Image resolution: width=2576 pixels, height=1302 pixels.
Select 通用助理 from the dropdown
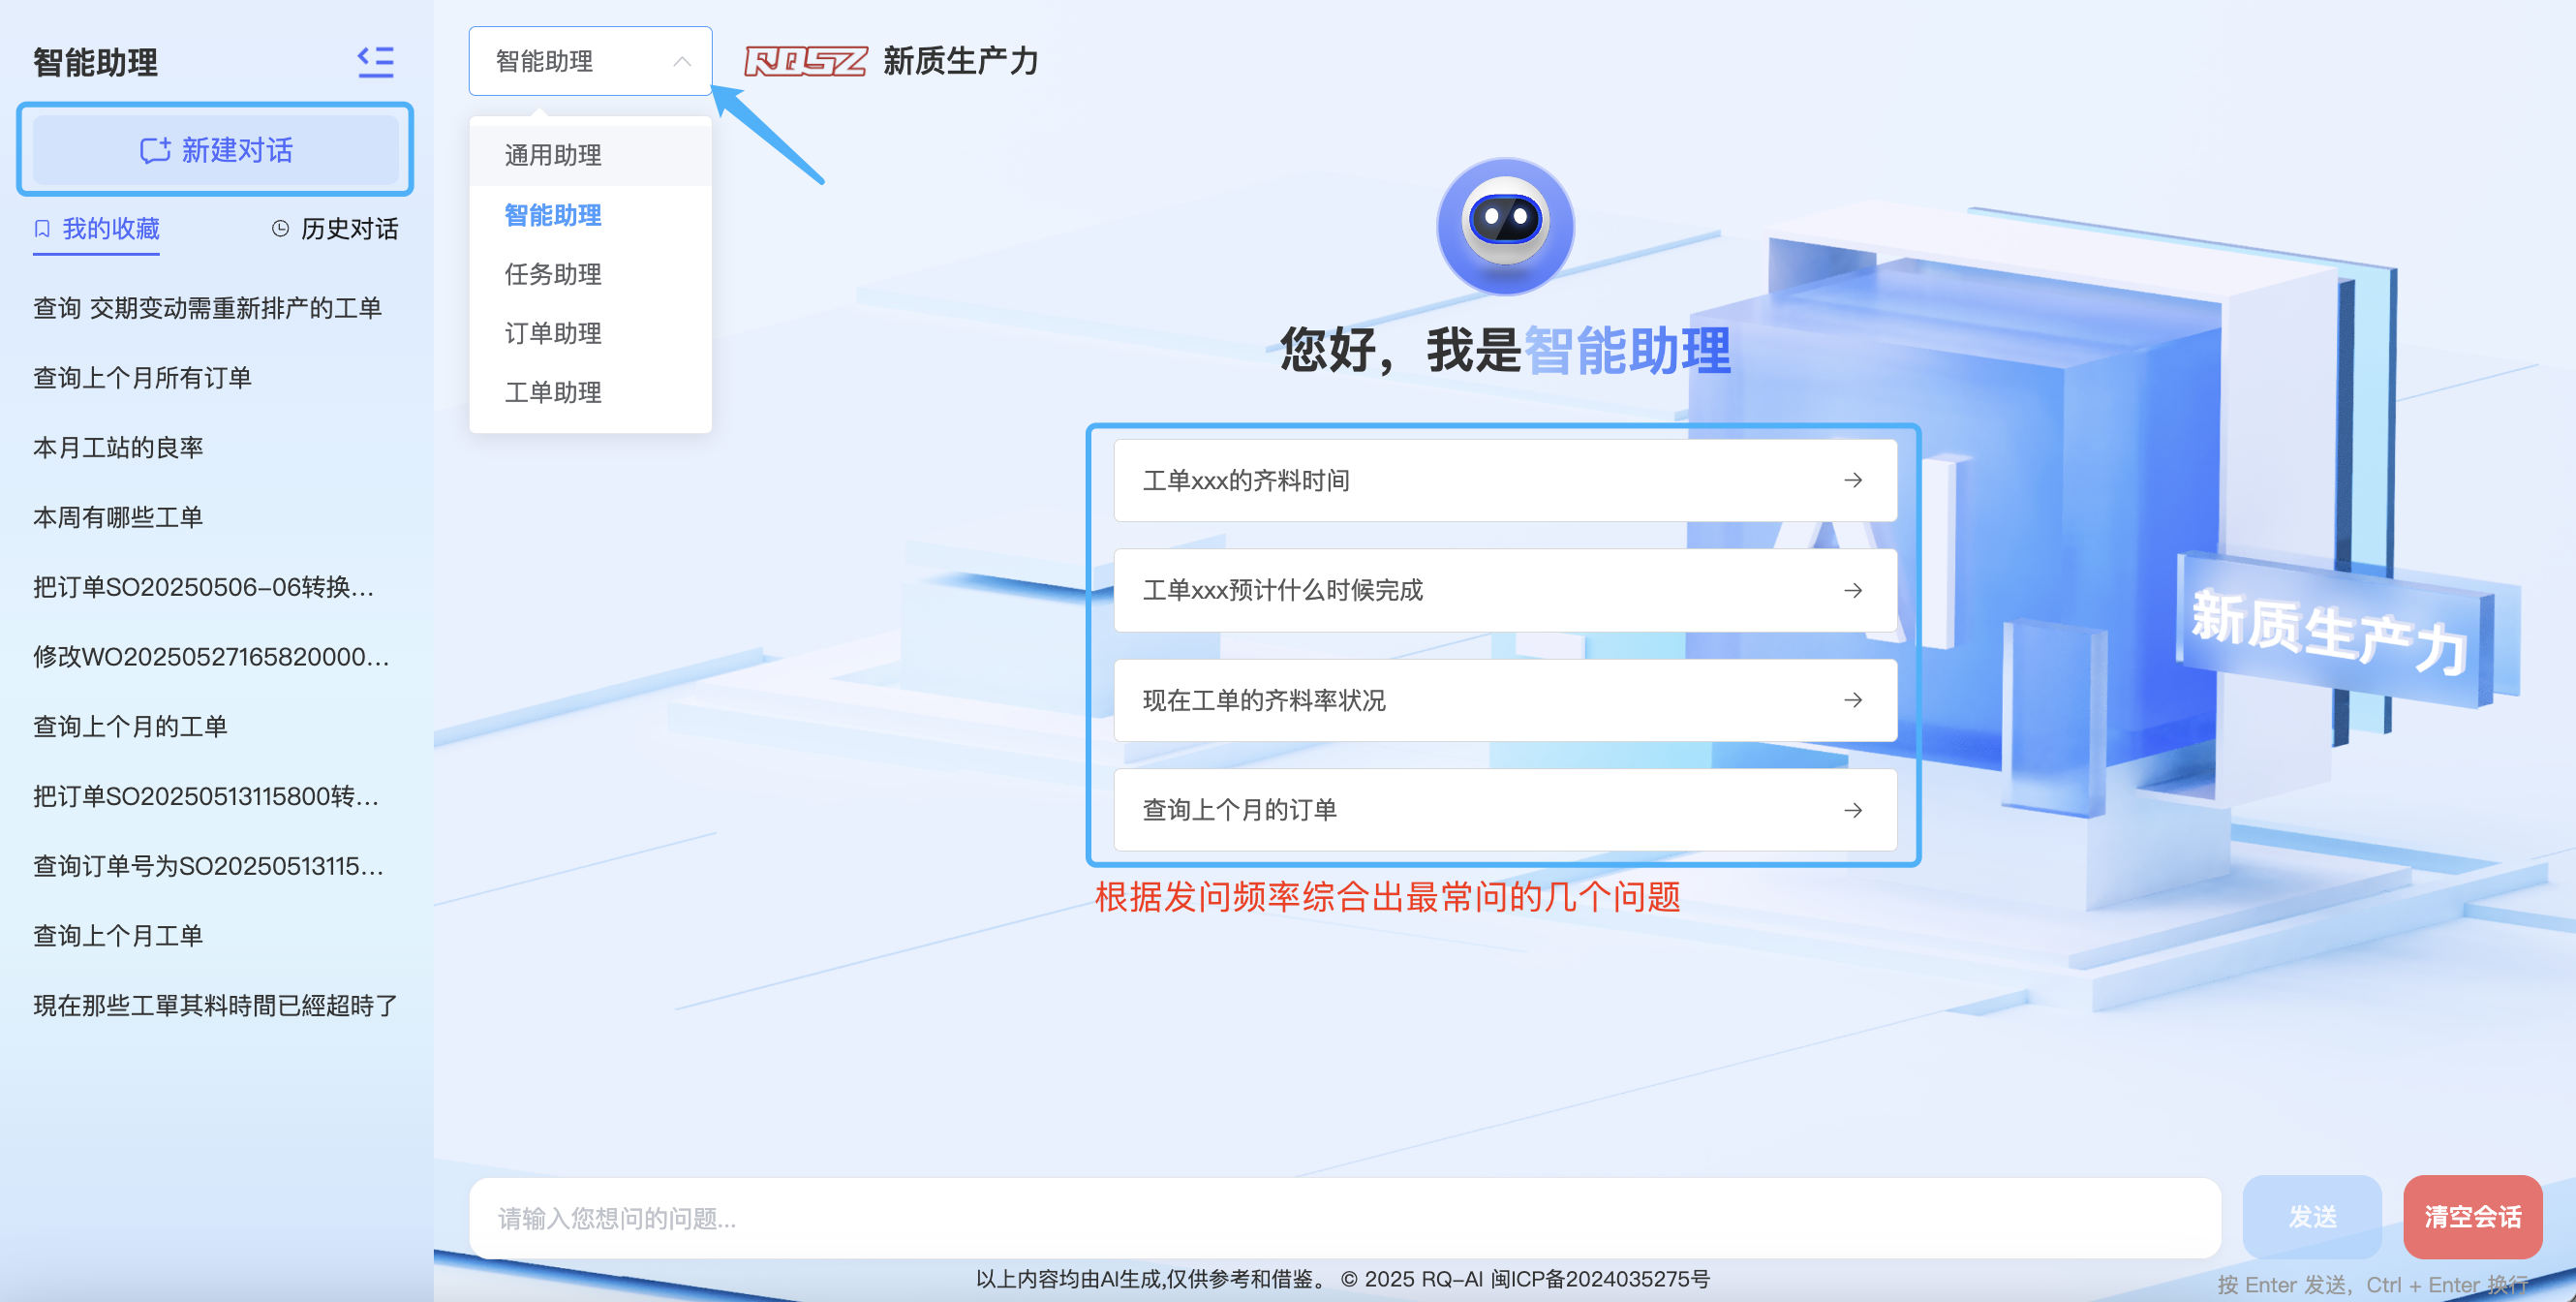point(553,156)
